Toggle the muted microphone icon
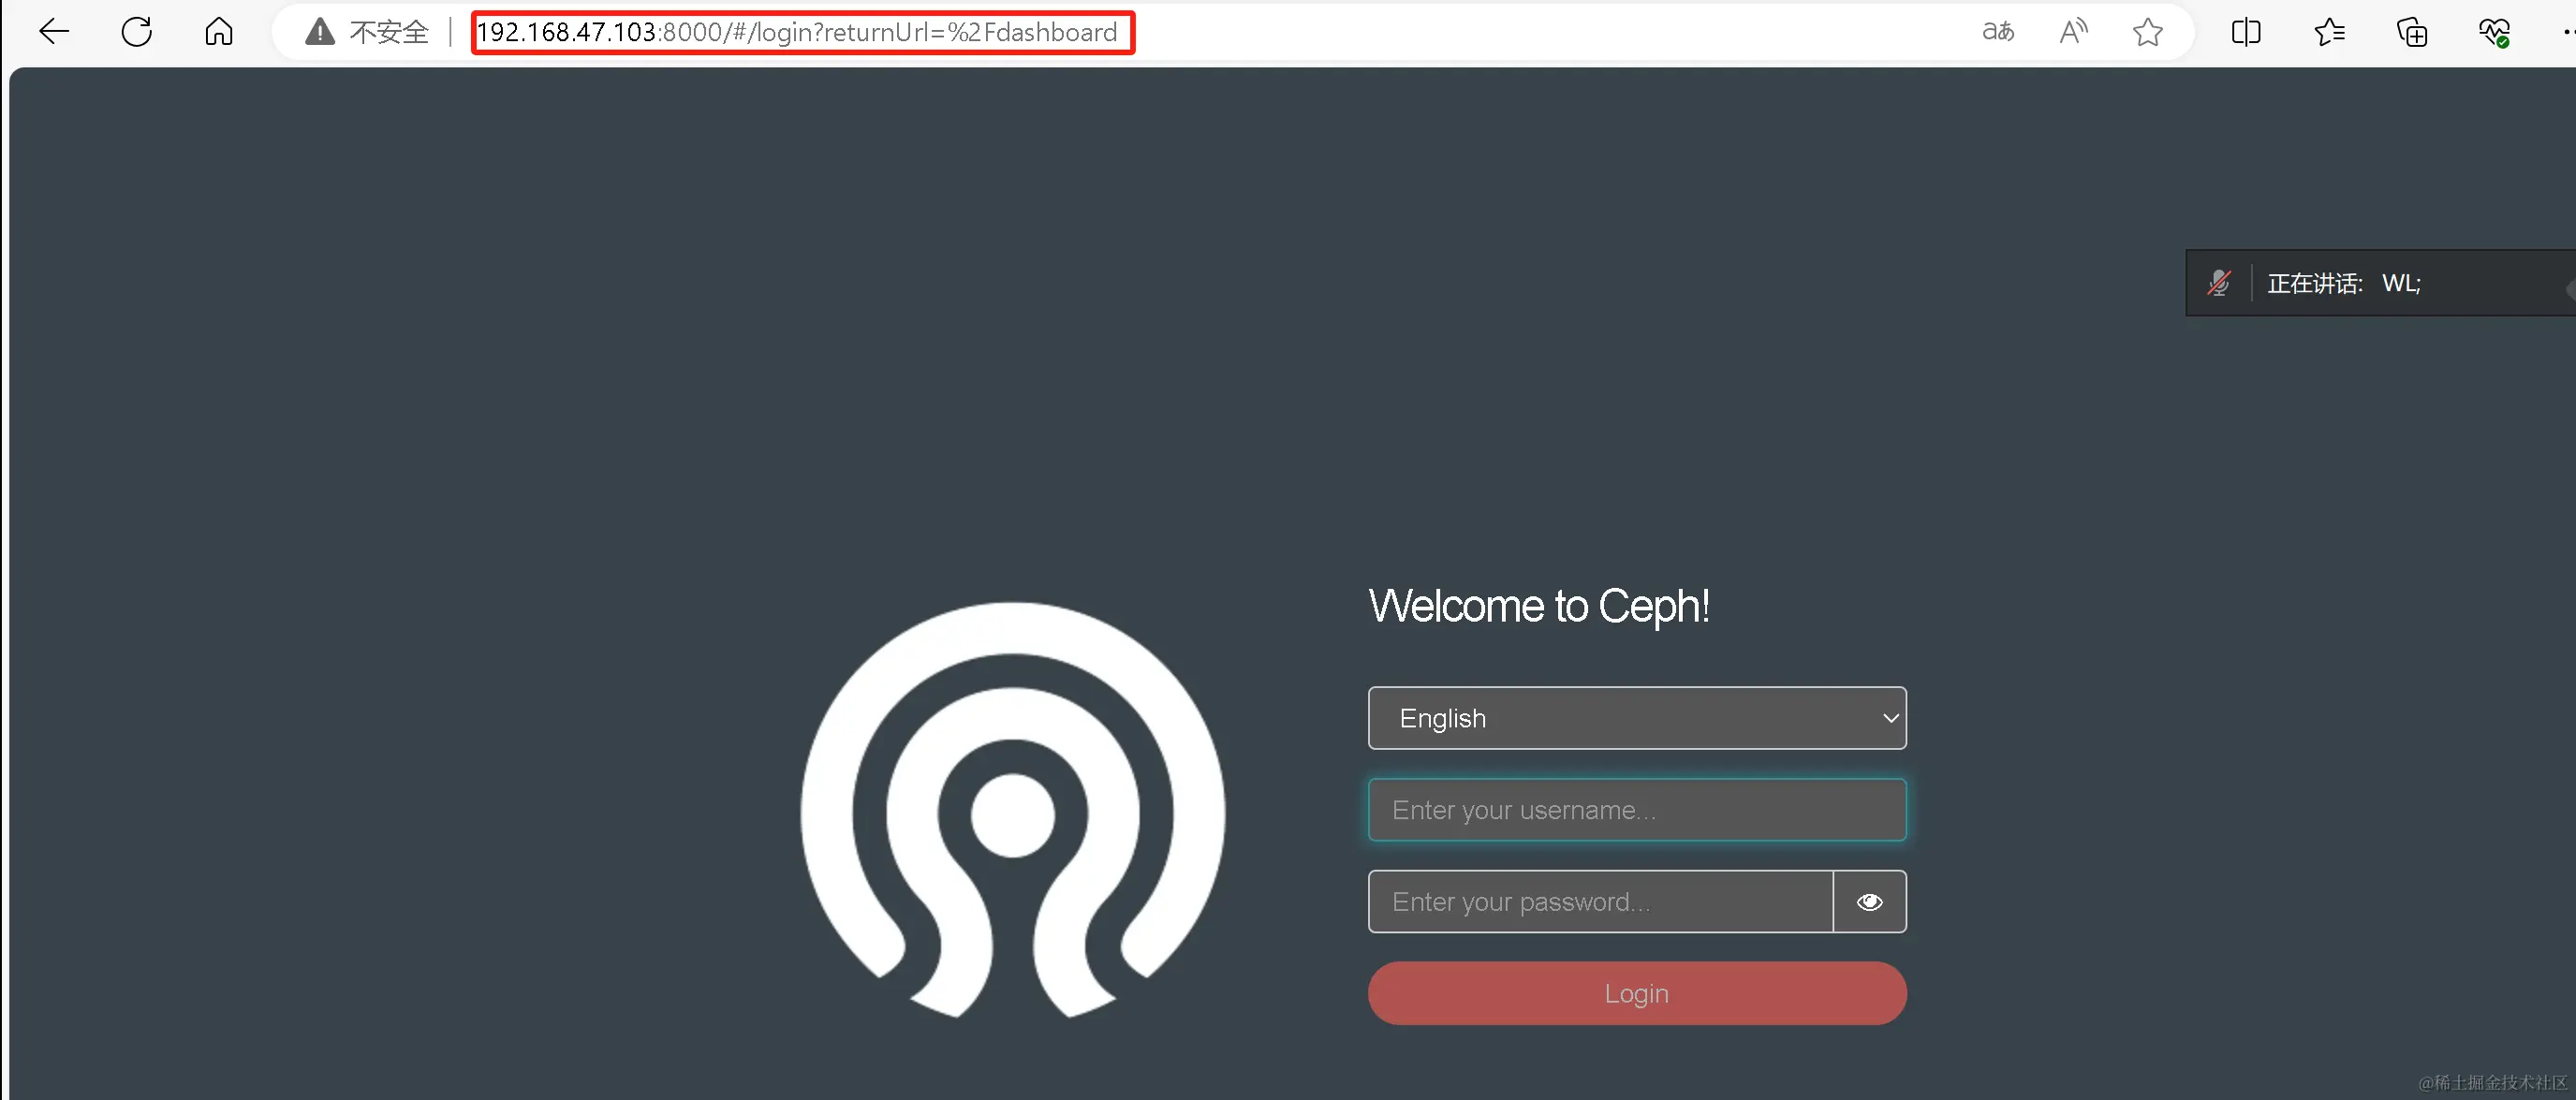Screen dimensions: 2576x1100 [2219, 283]
